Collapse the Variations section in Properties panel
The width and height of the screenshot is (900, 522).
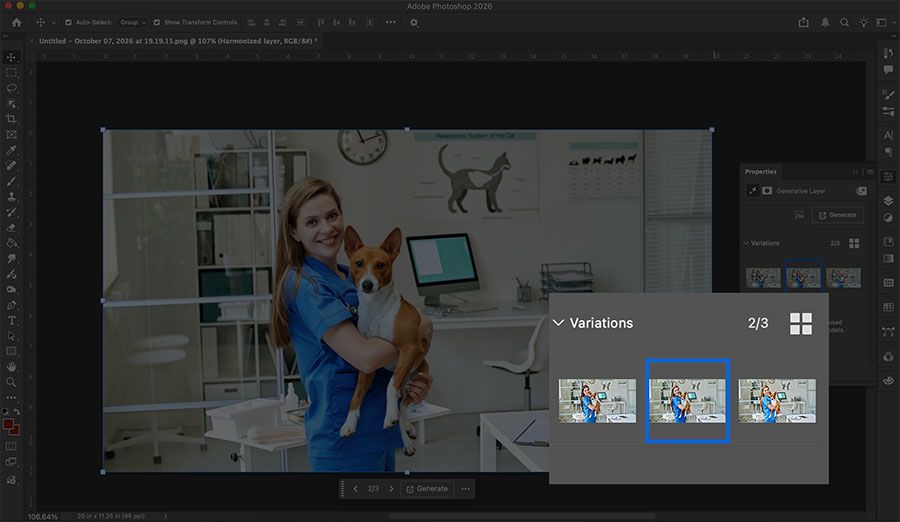746,243
